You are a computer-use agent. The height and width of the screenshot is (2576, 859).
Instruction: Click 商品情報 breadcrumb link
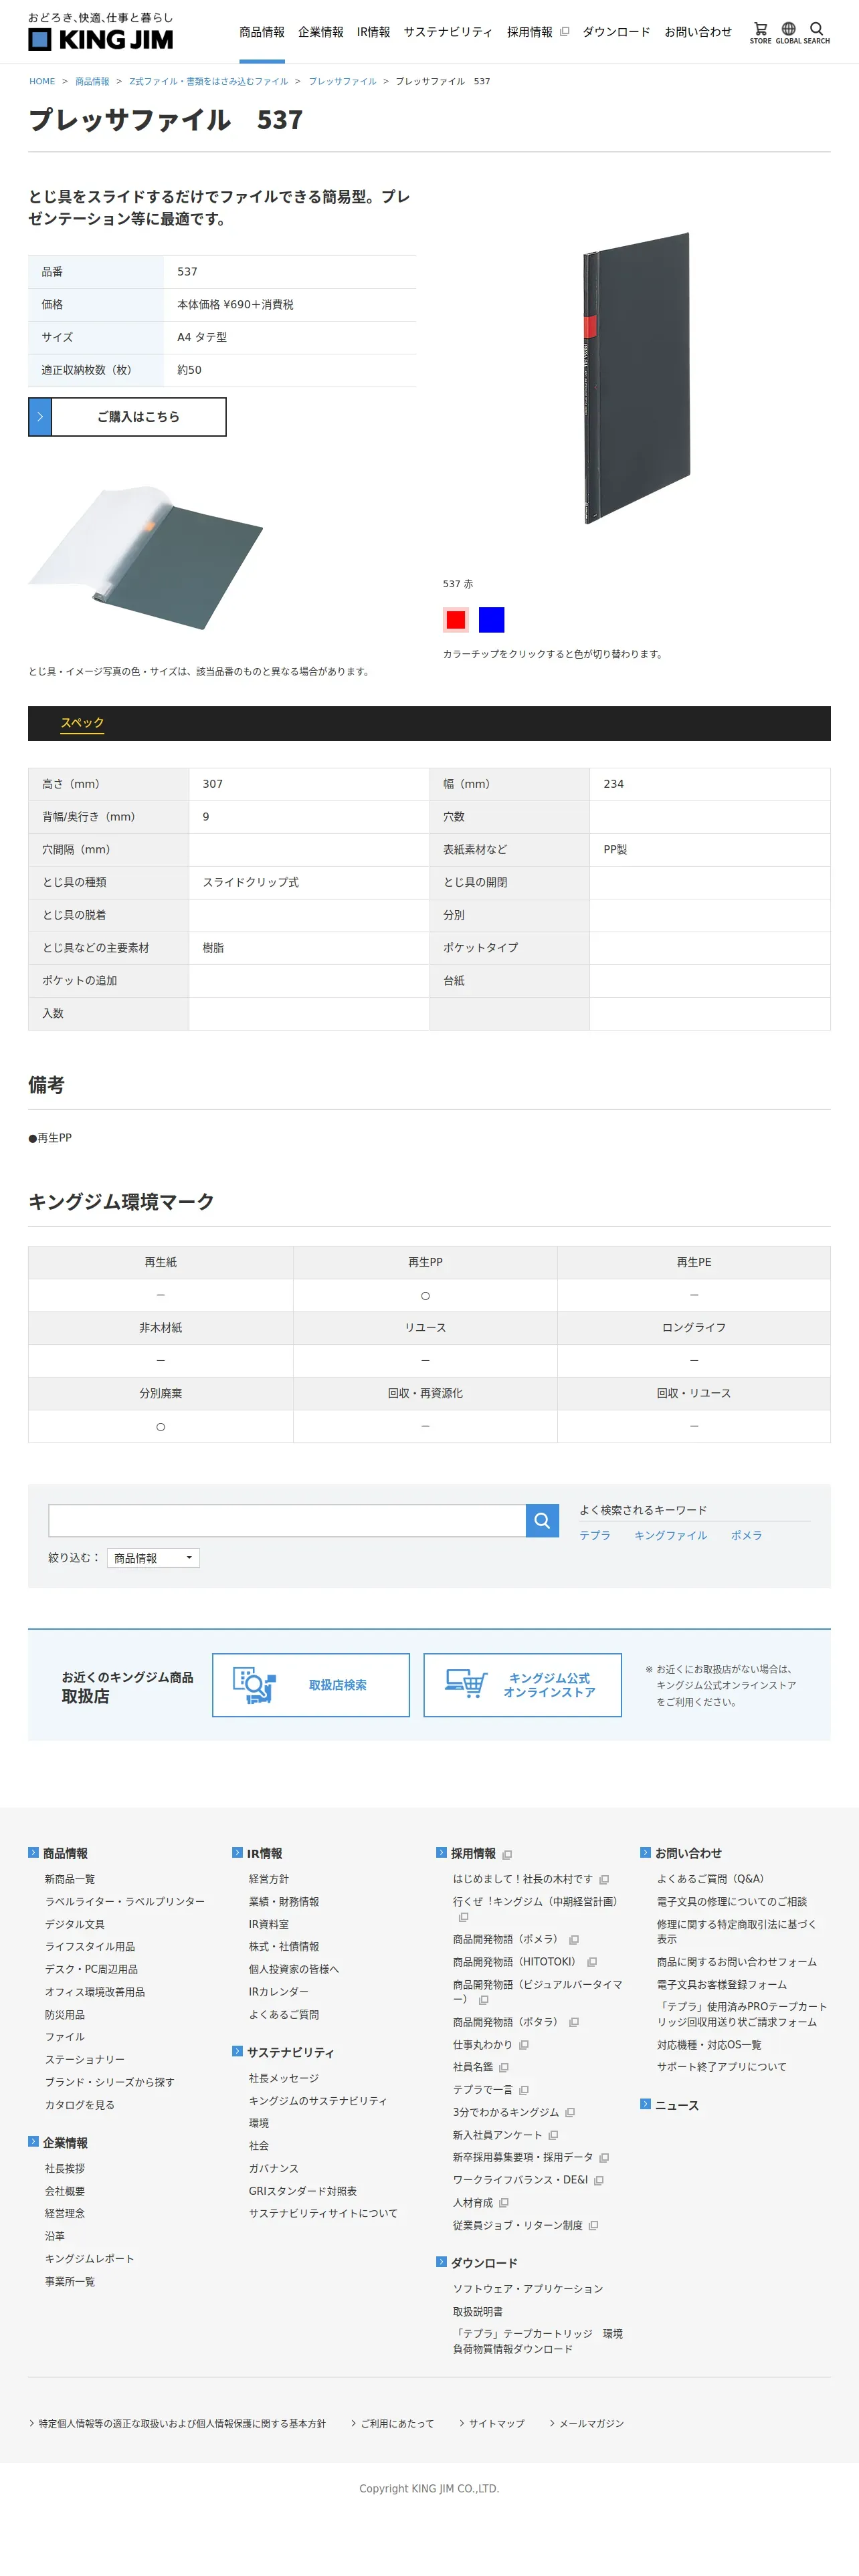[92, 81]
